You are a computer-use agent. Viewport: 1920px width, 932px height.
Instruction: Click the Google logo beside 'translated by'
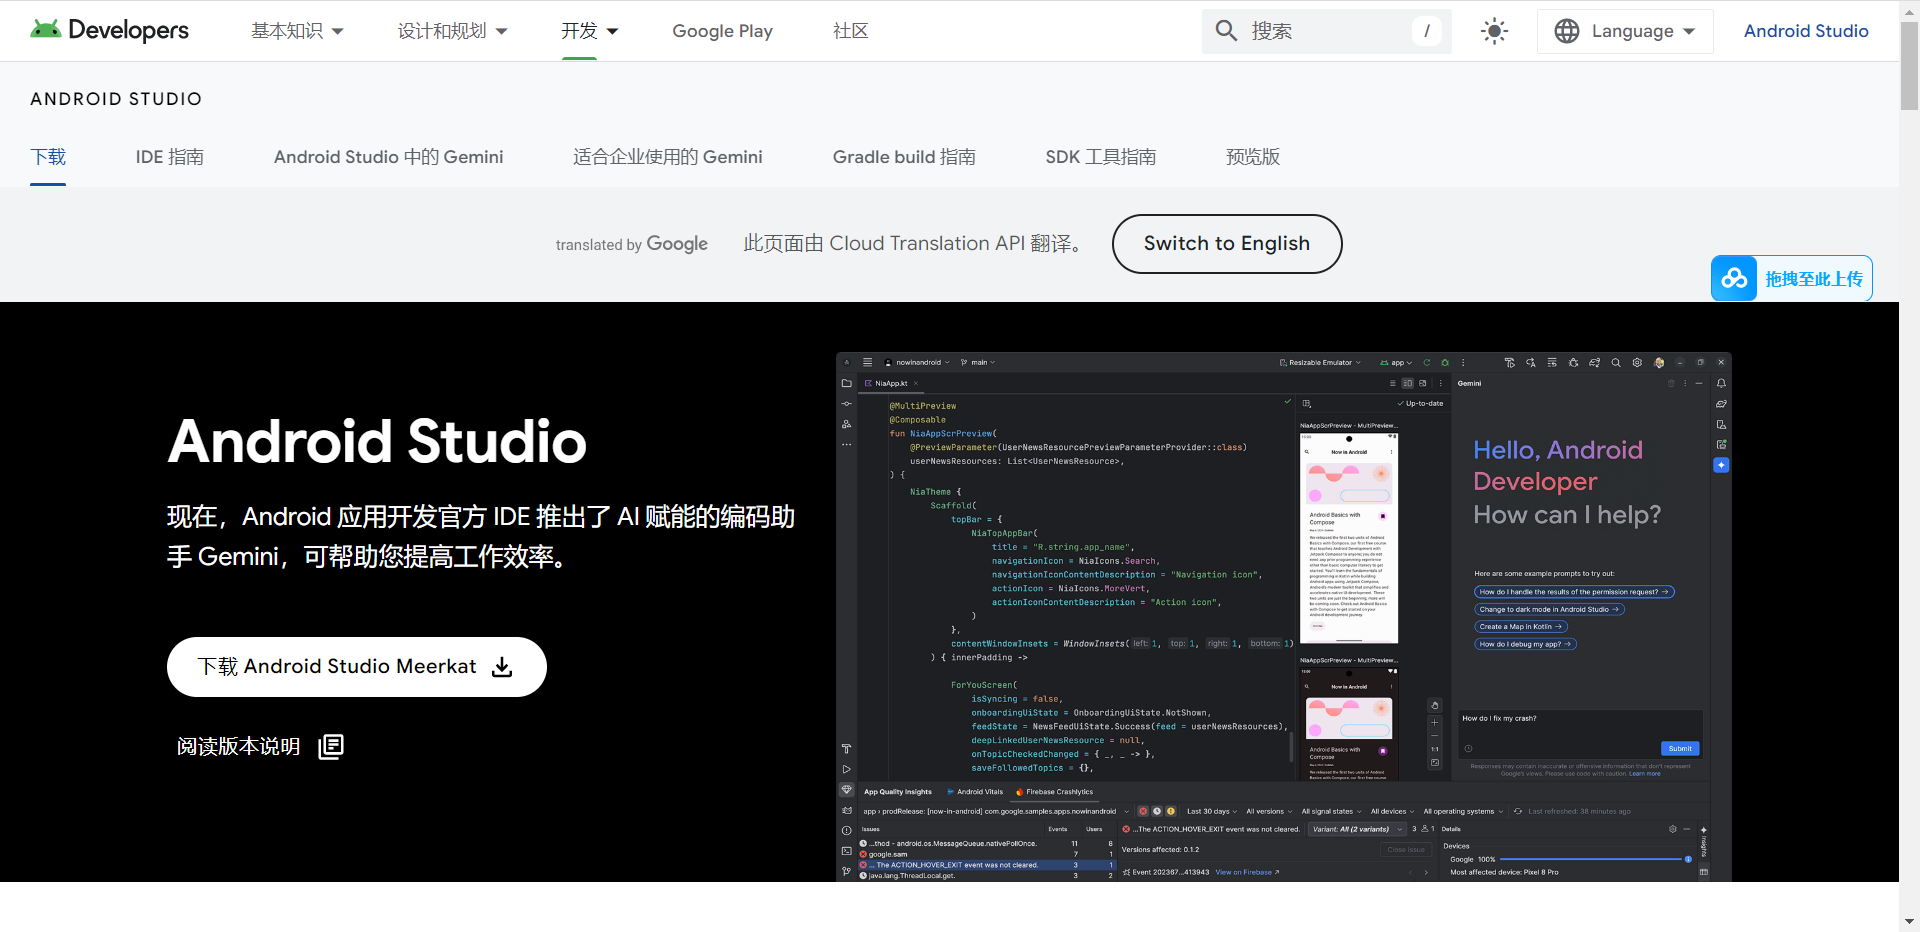(677, 243)
